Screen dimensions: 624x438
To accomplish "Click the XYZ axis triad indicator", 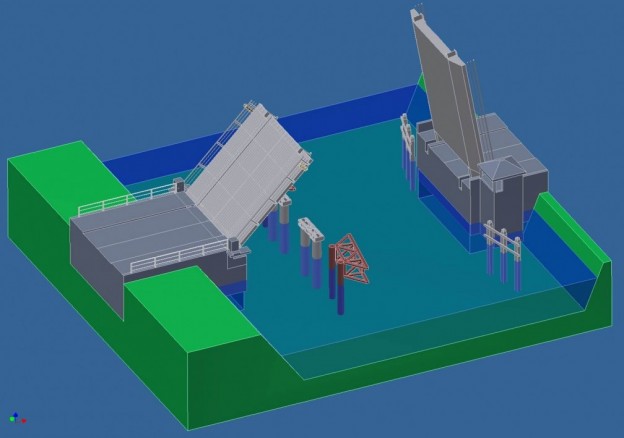I will [18, 418].
